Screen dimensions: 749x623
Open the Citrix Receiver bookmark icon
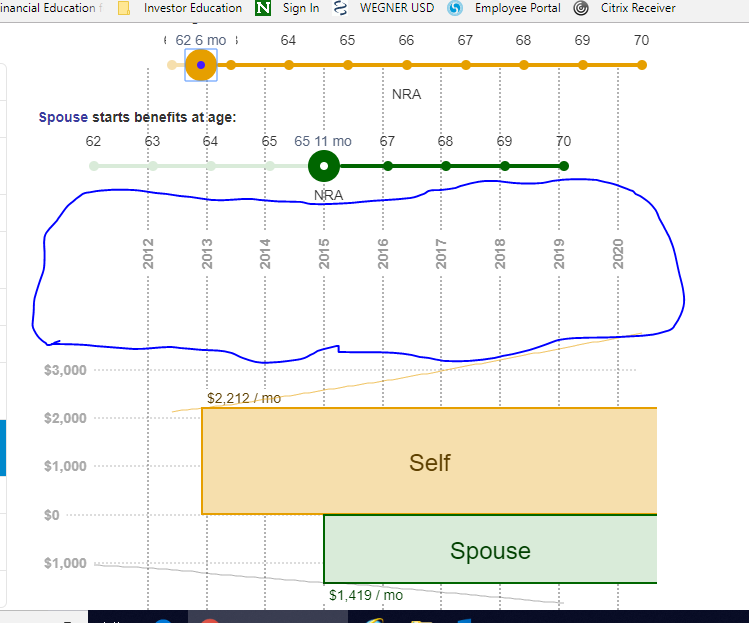(581, 8)
